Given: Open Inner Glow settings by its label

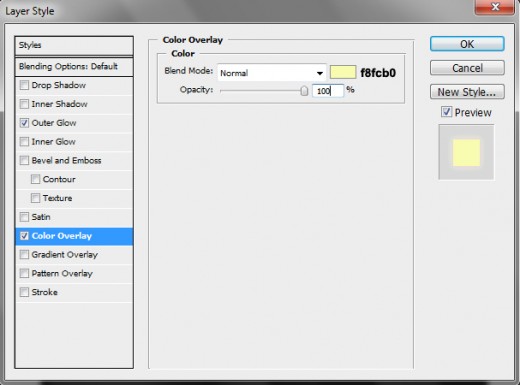Looking at the screenshot, I should tap(54, 142).
